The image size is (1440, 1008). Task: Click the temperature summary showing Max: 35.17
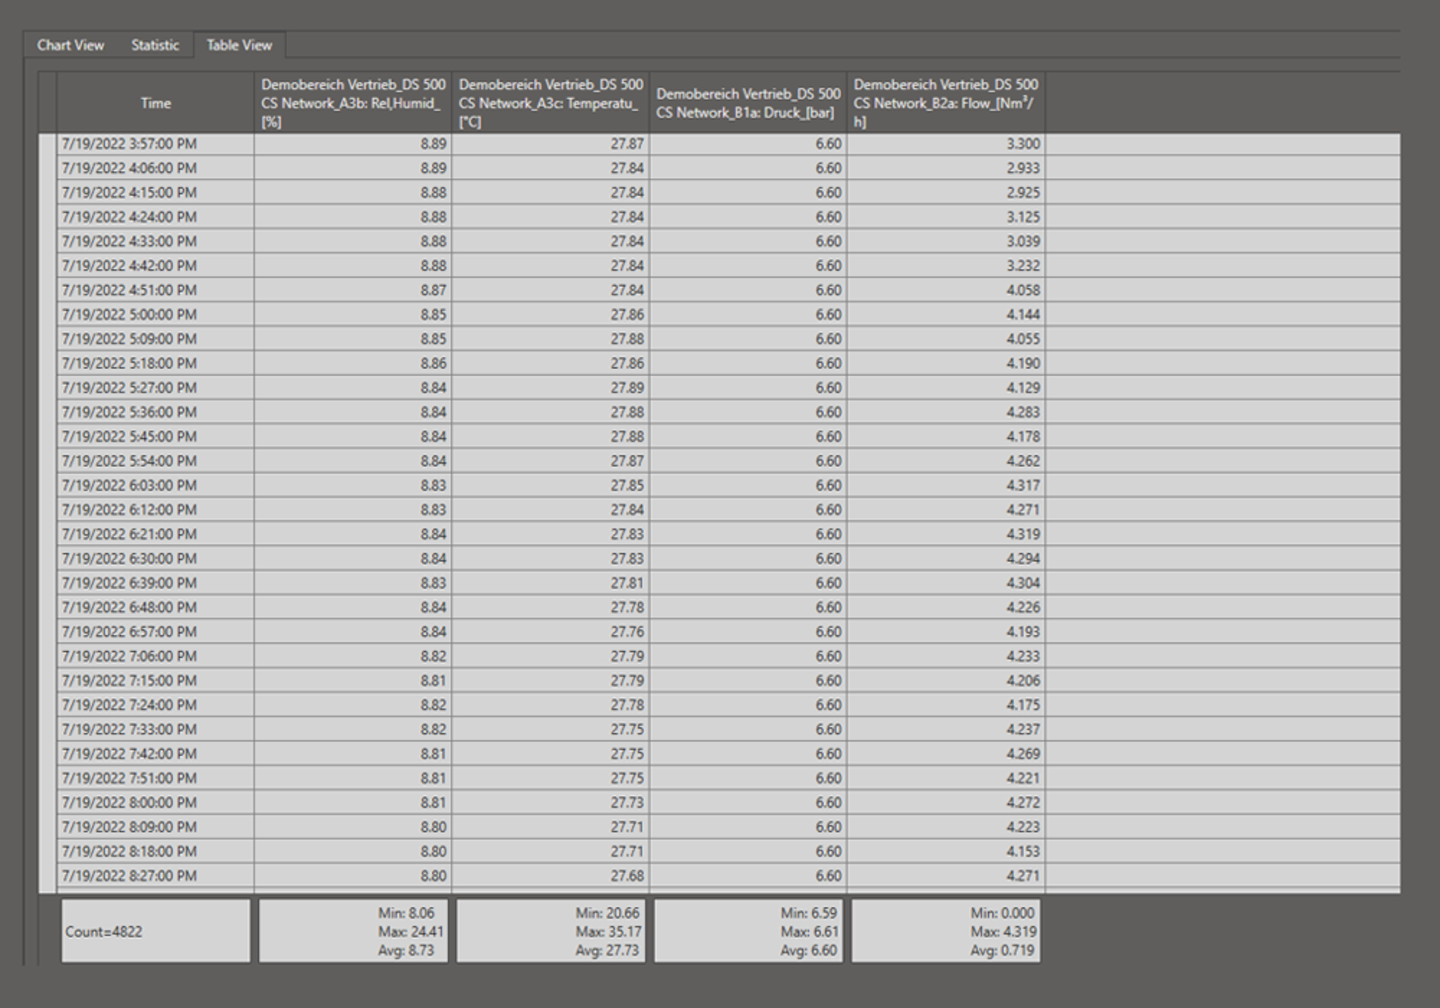pyautogui.click(x=550, y=931)
